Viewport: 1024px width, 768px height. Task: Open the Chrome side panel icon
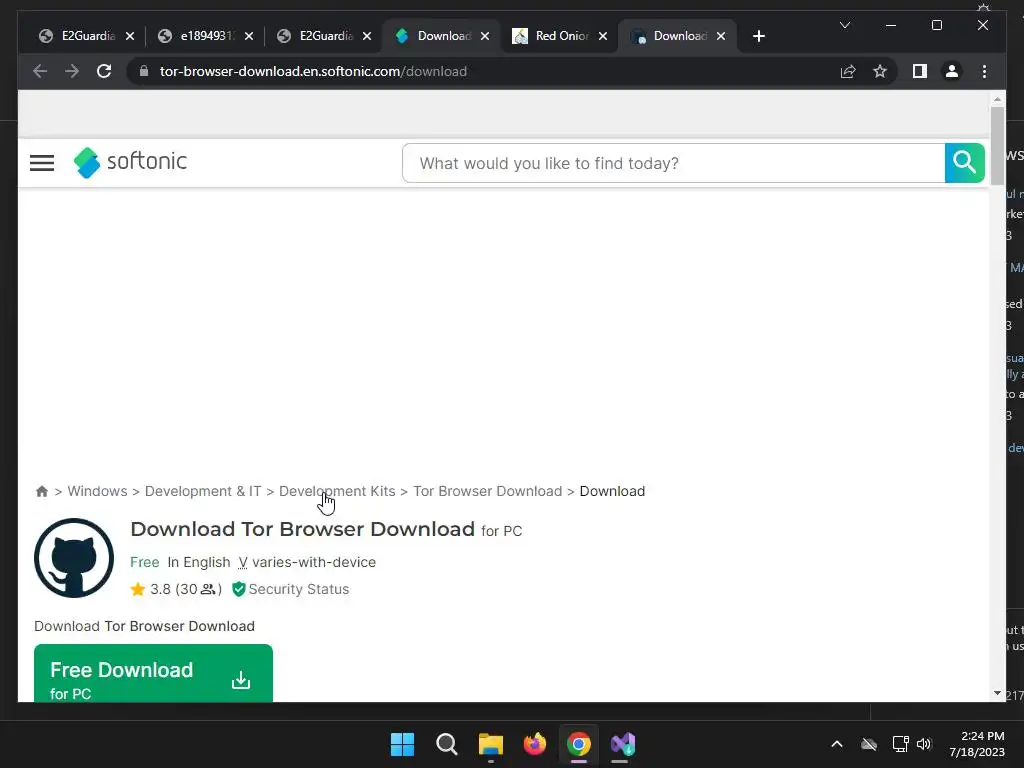point(920,71)
